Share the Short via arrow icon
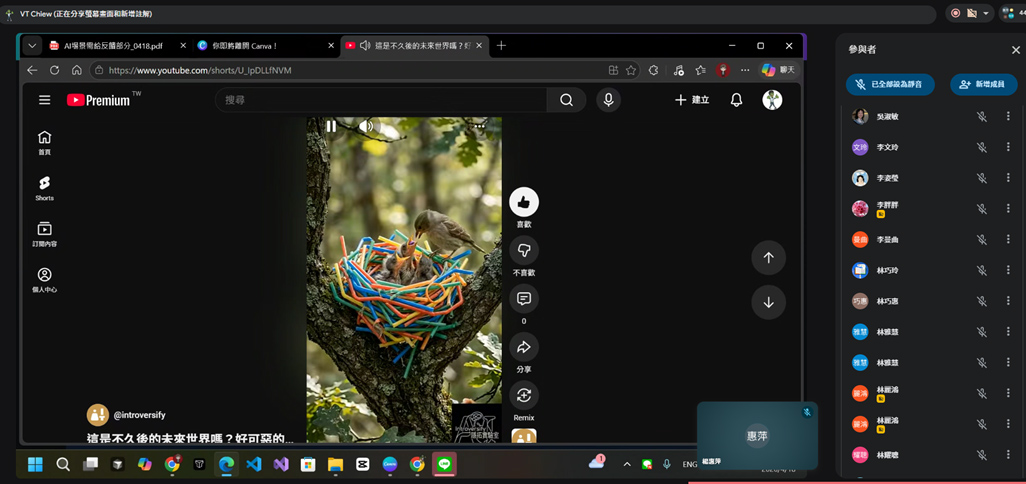Image resolution: width=1026 pixels, height=484 pixels. pos(523,347)
